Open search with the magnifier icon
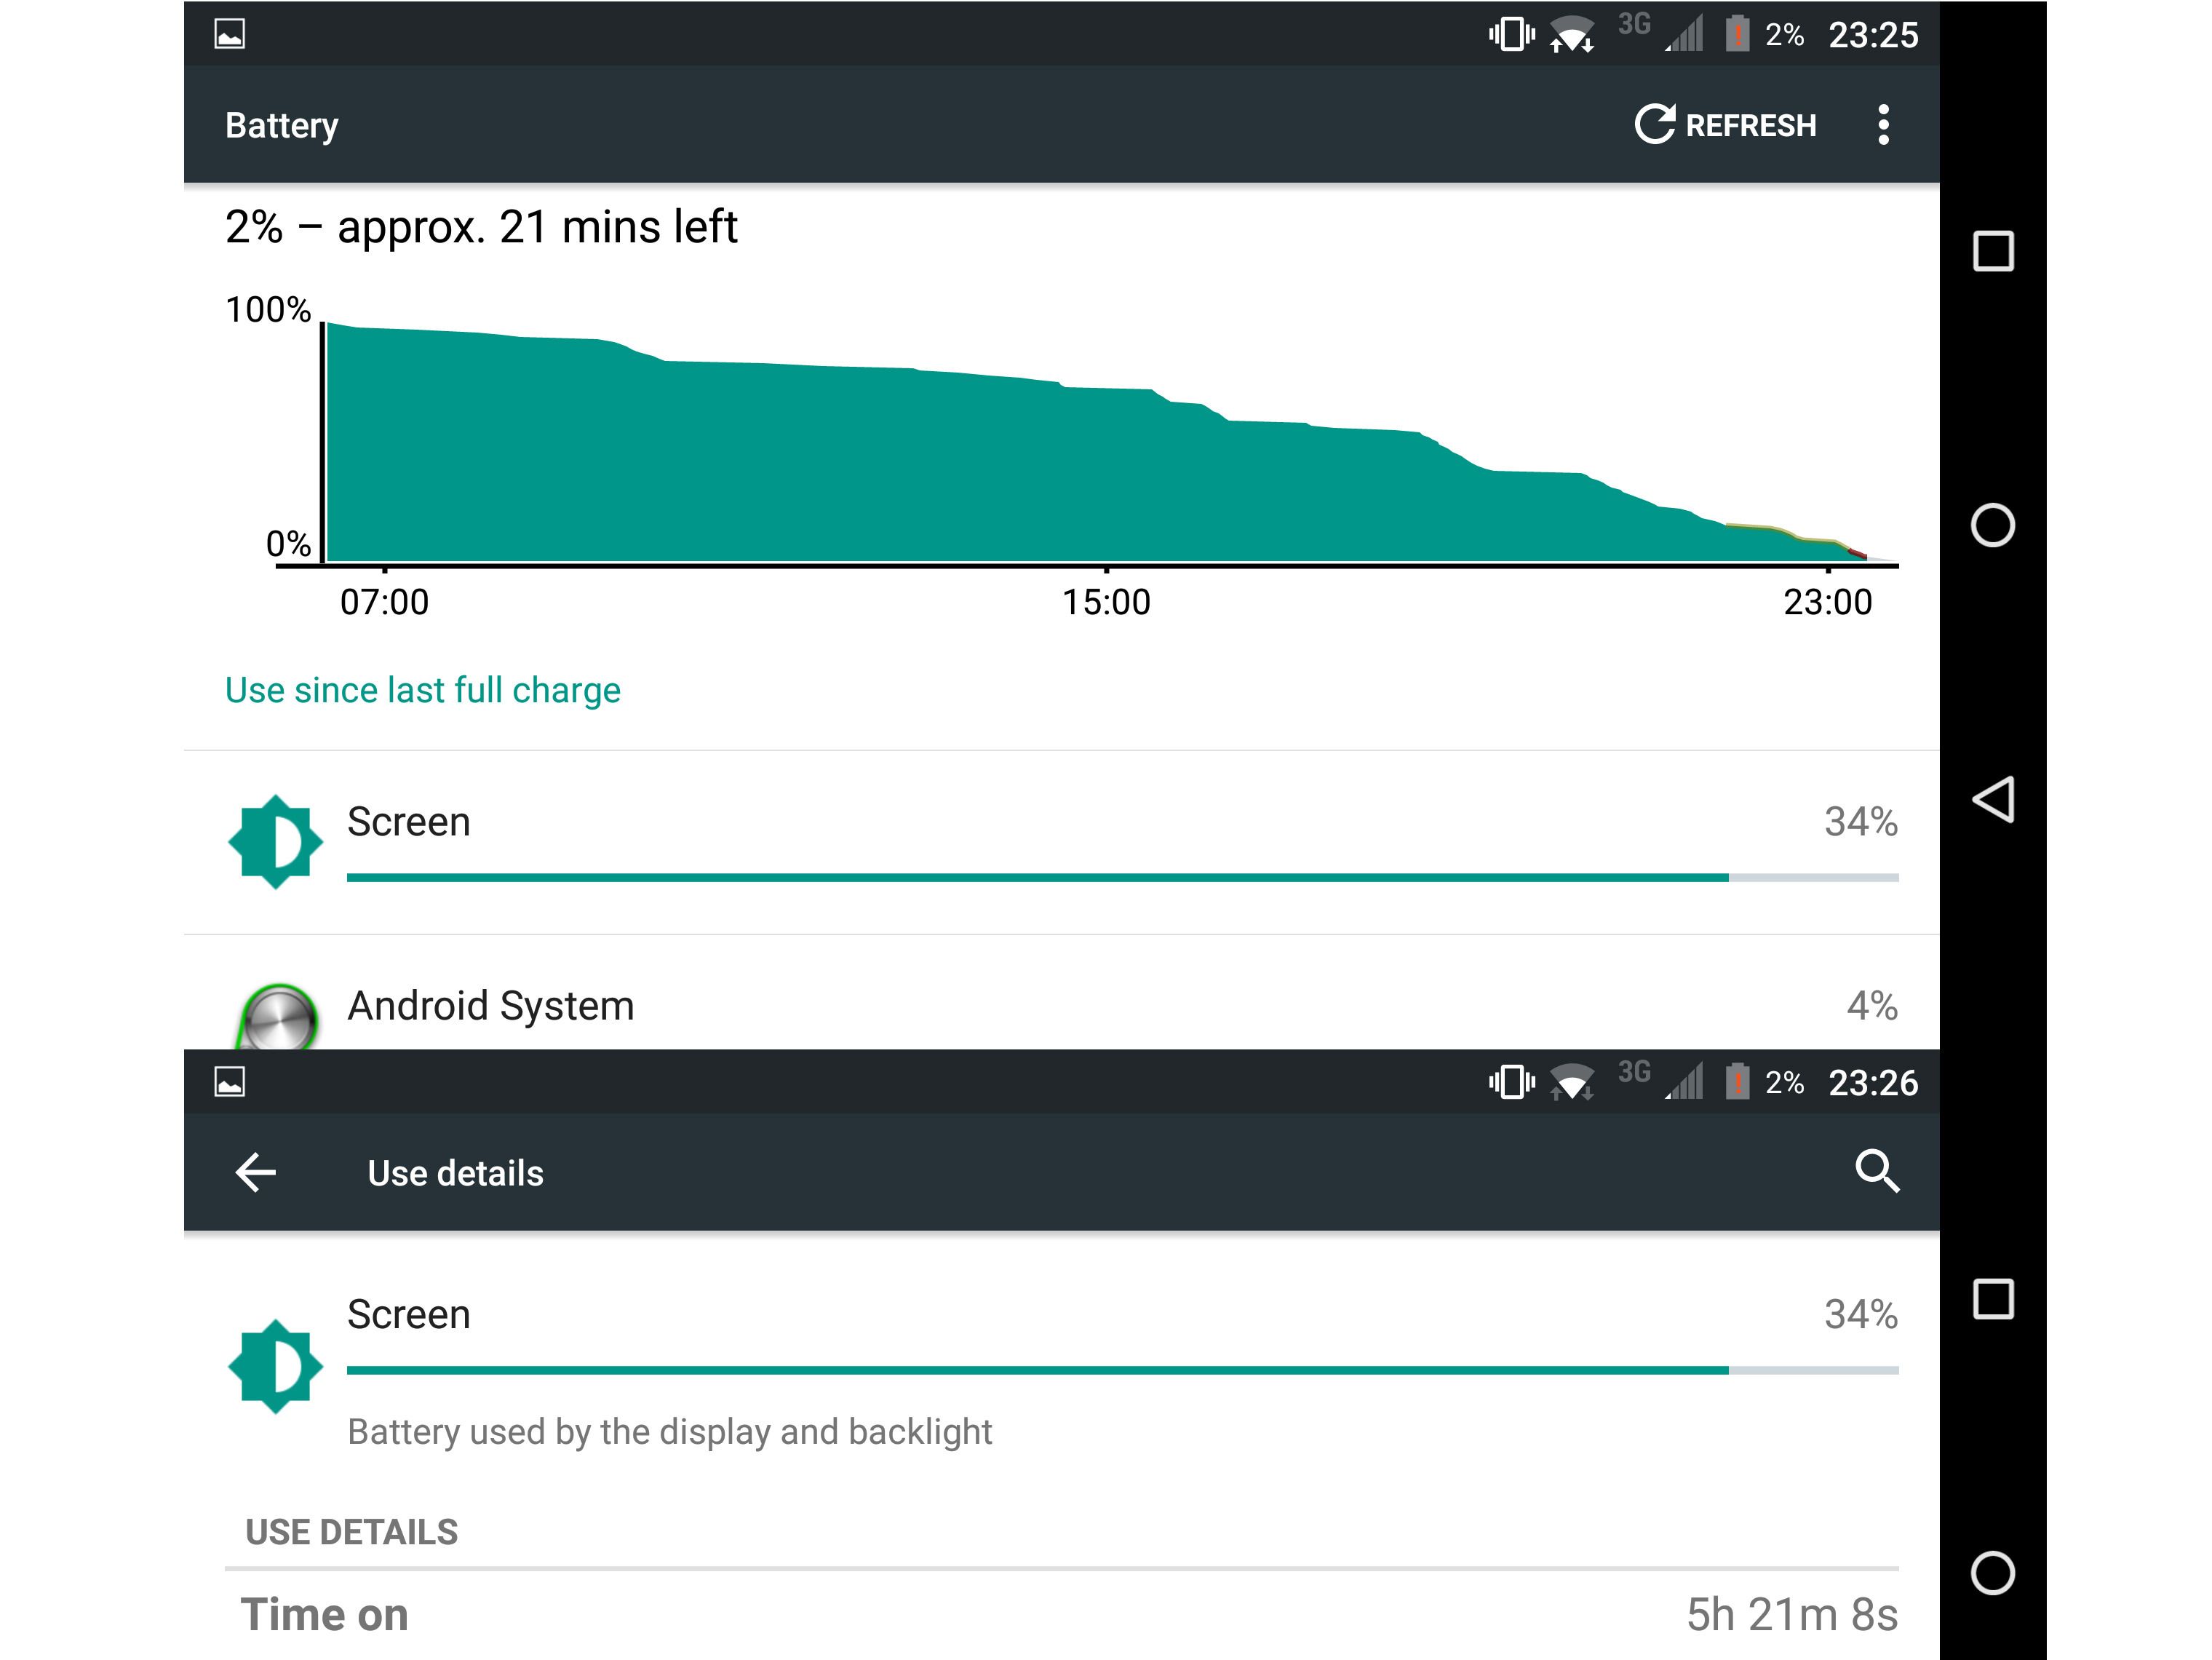Image resolution: width=2212 pixels, height=1660 pixels. (x=1877, y=1171)
